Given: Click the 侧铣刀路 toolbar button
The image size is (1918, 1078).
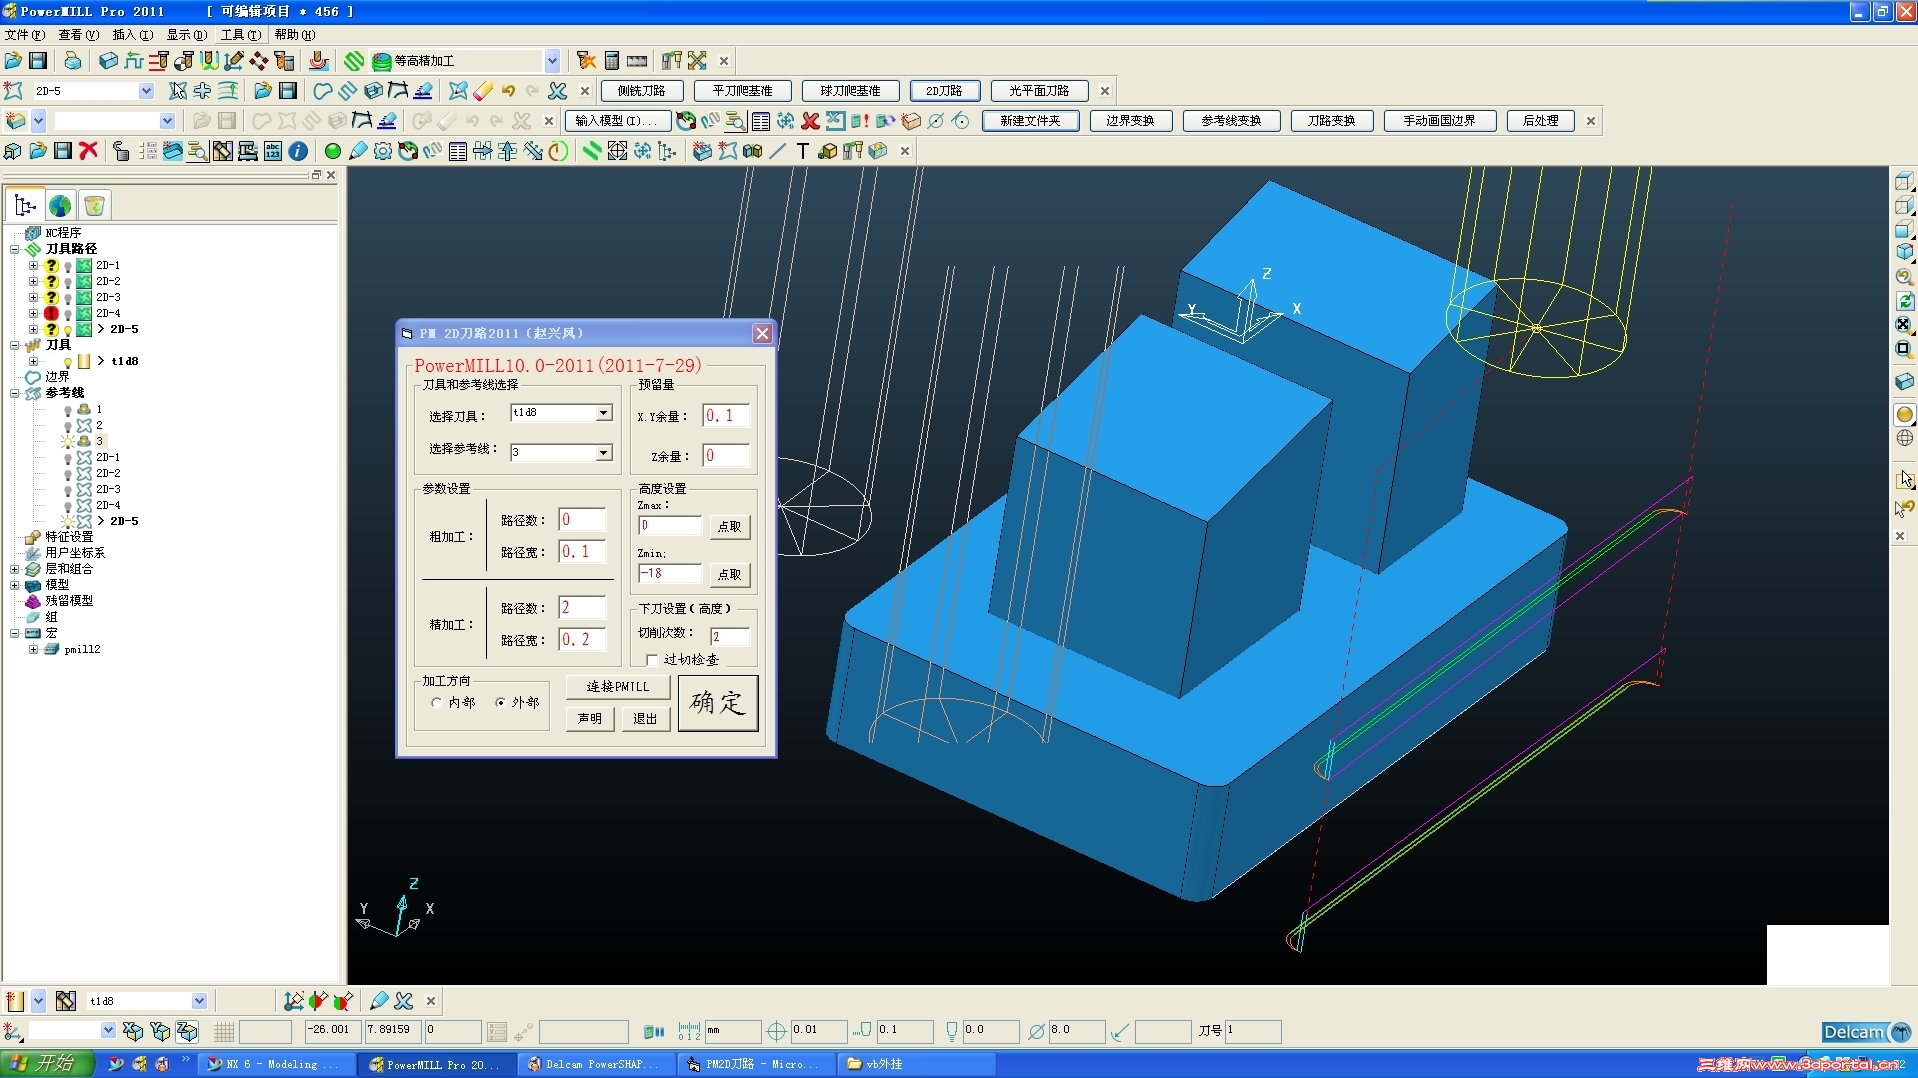Looking at the screenshot, I should 642,91.
